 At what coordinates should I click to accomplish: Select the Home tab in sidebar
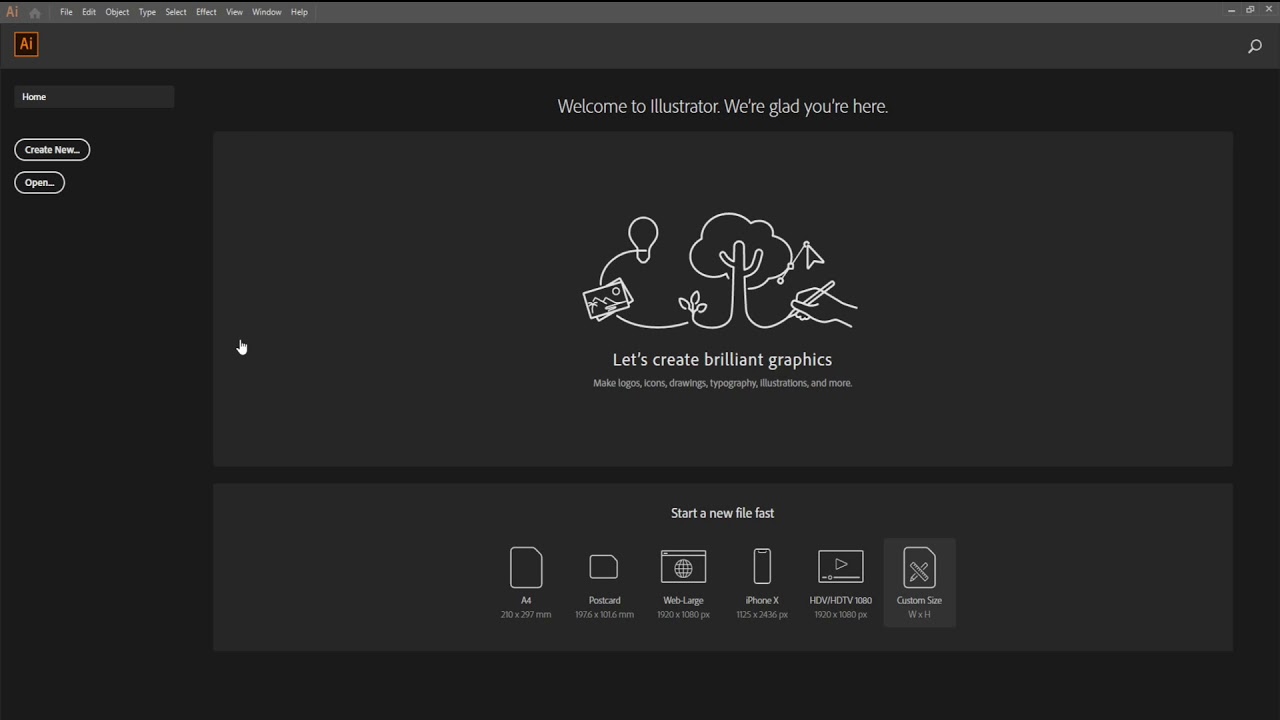click(94, 97)
